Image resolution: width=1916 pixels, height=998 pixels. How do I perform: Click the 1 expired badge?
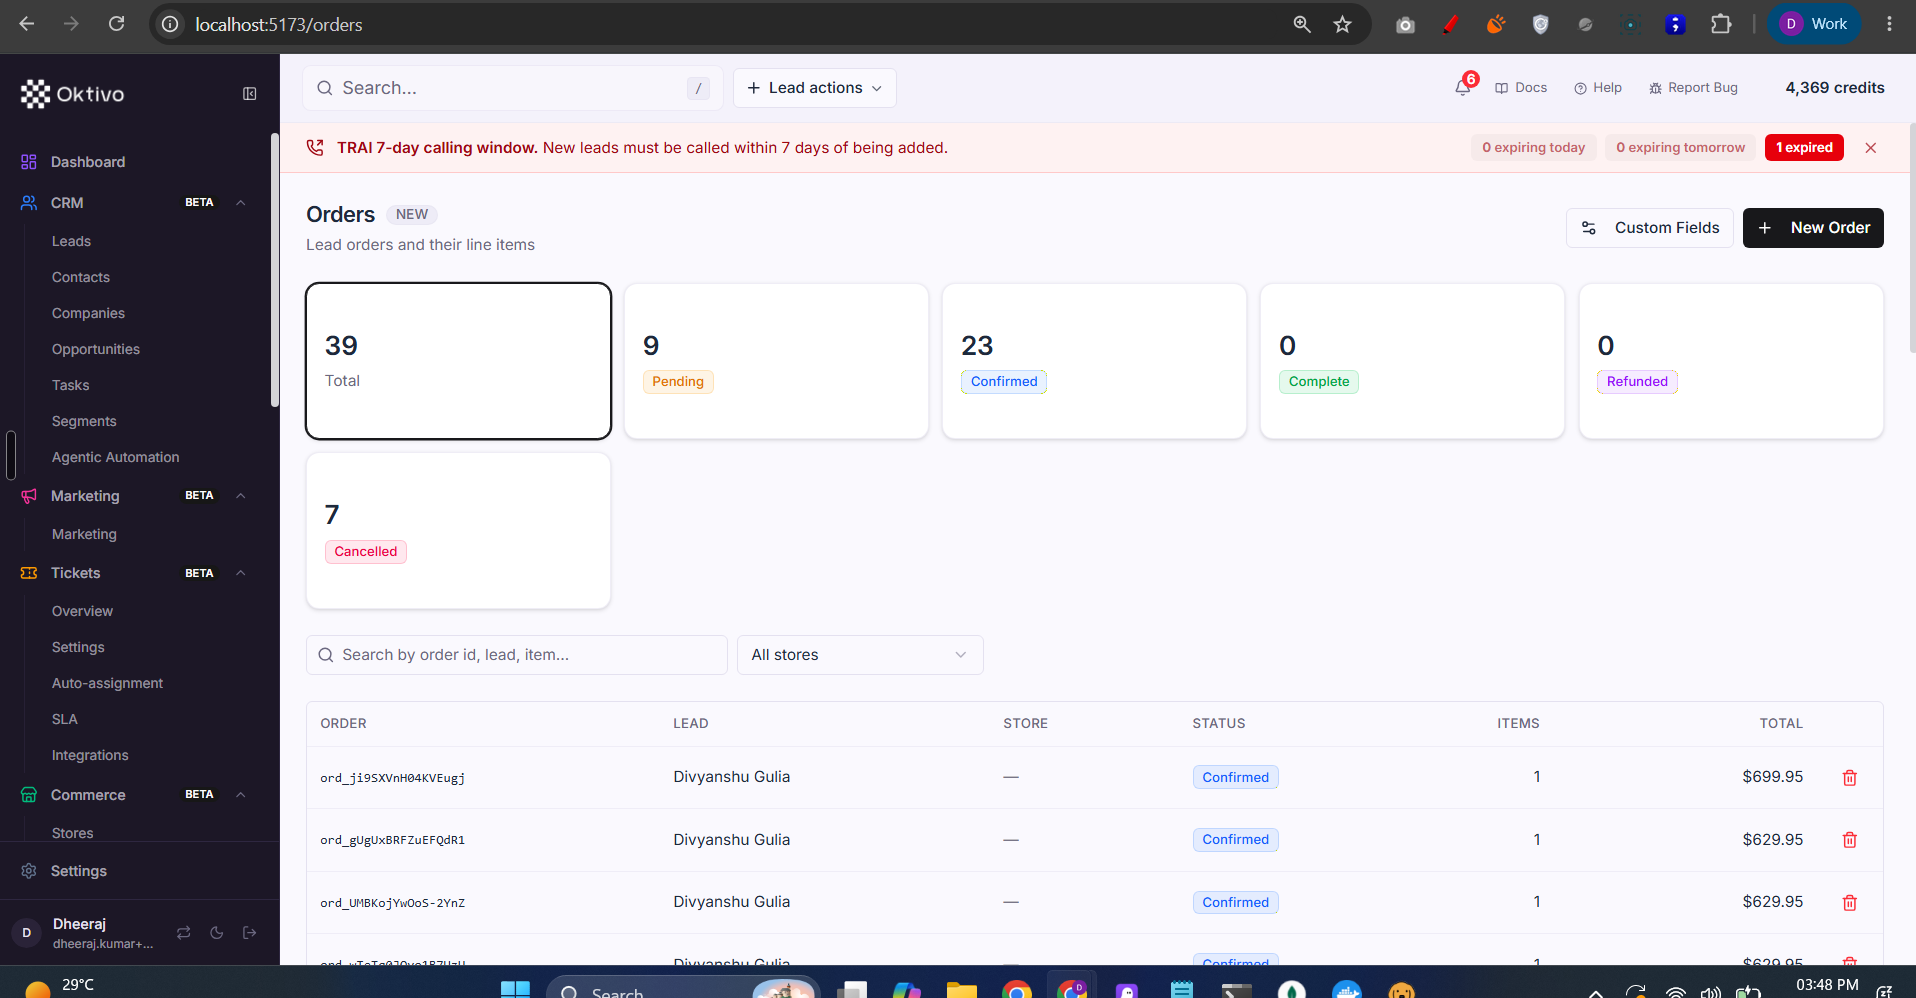pyautogui.click(x=1804, y=148)
